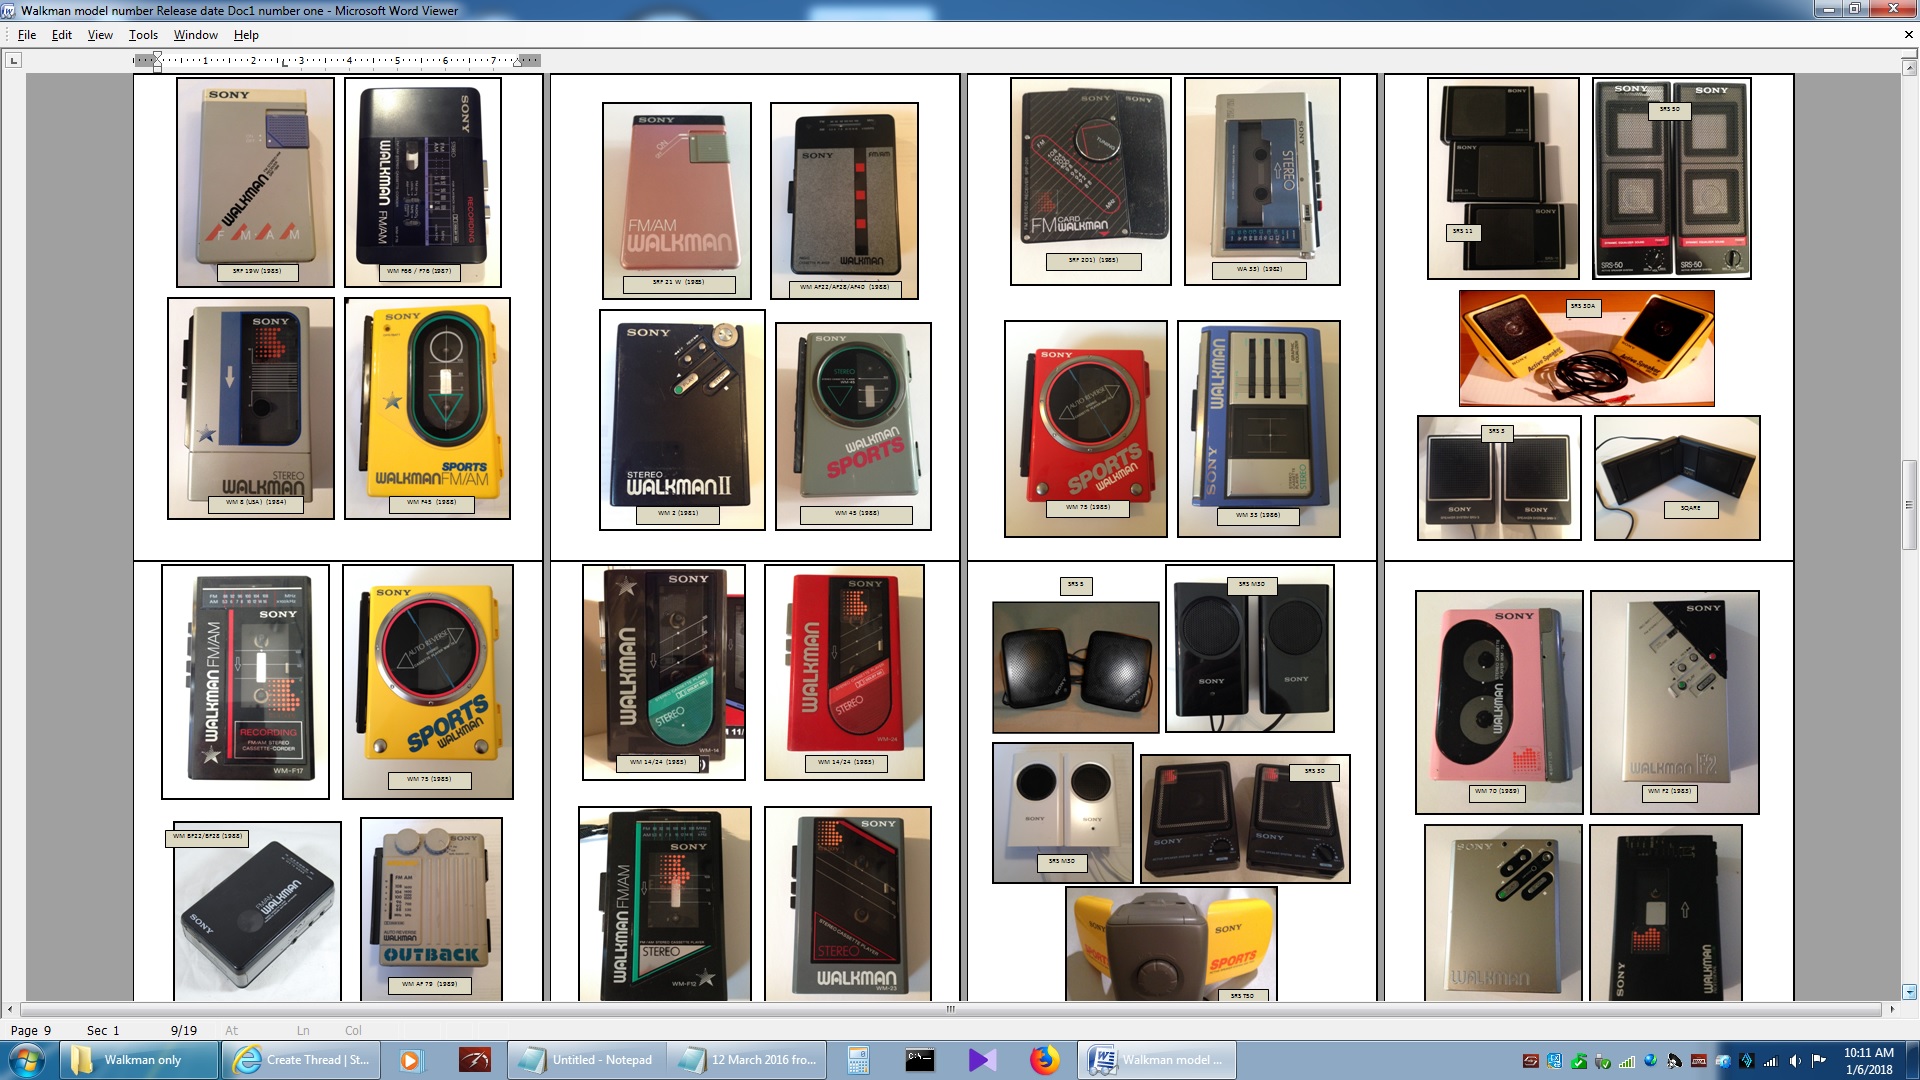The width and height of the screenshot is (1920, 1080).
Task: Select the pink WM 70 Walkman image
Action: pos(1499,702)
